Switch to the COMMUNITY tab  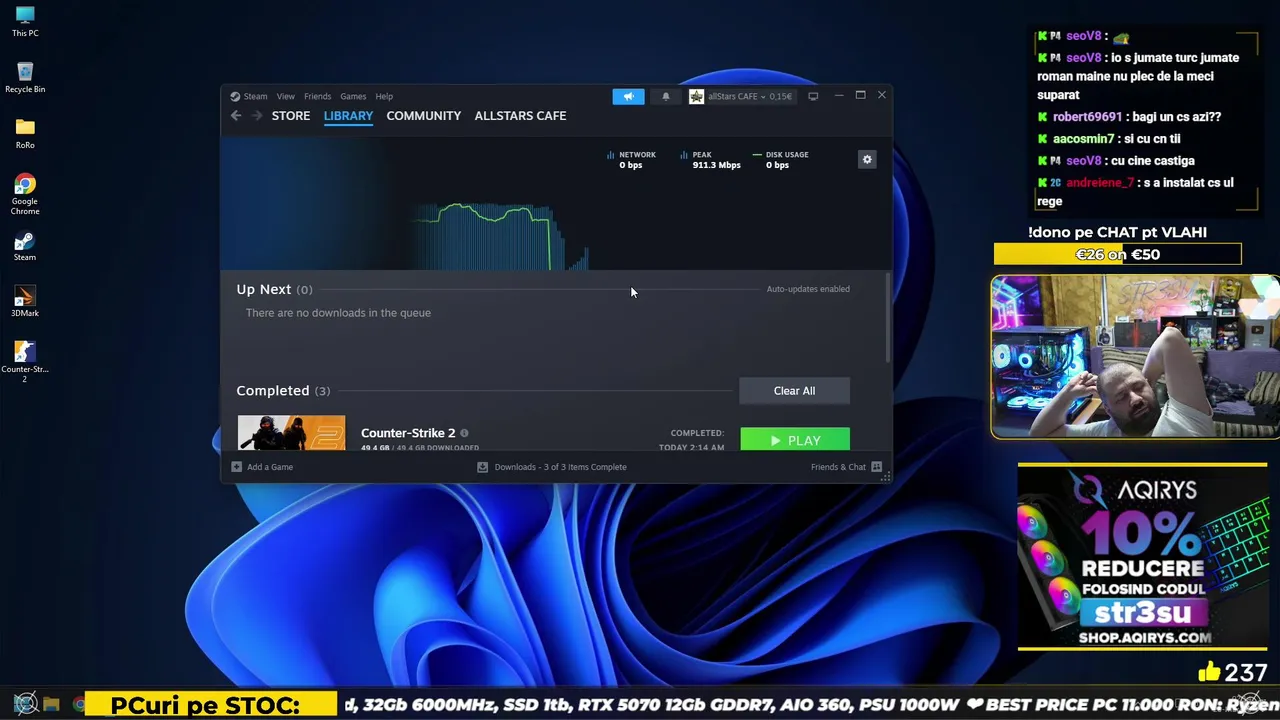point(424,116)
